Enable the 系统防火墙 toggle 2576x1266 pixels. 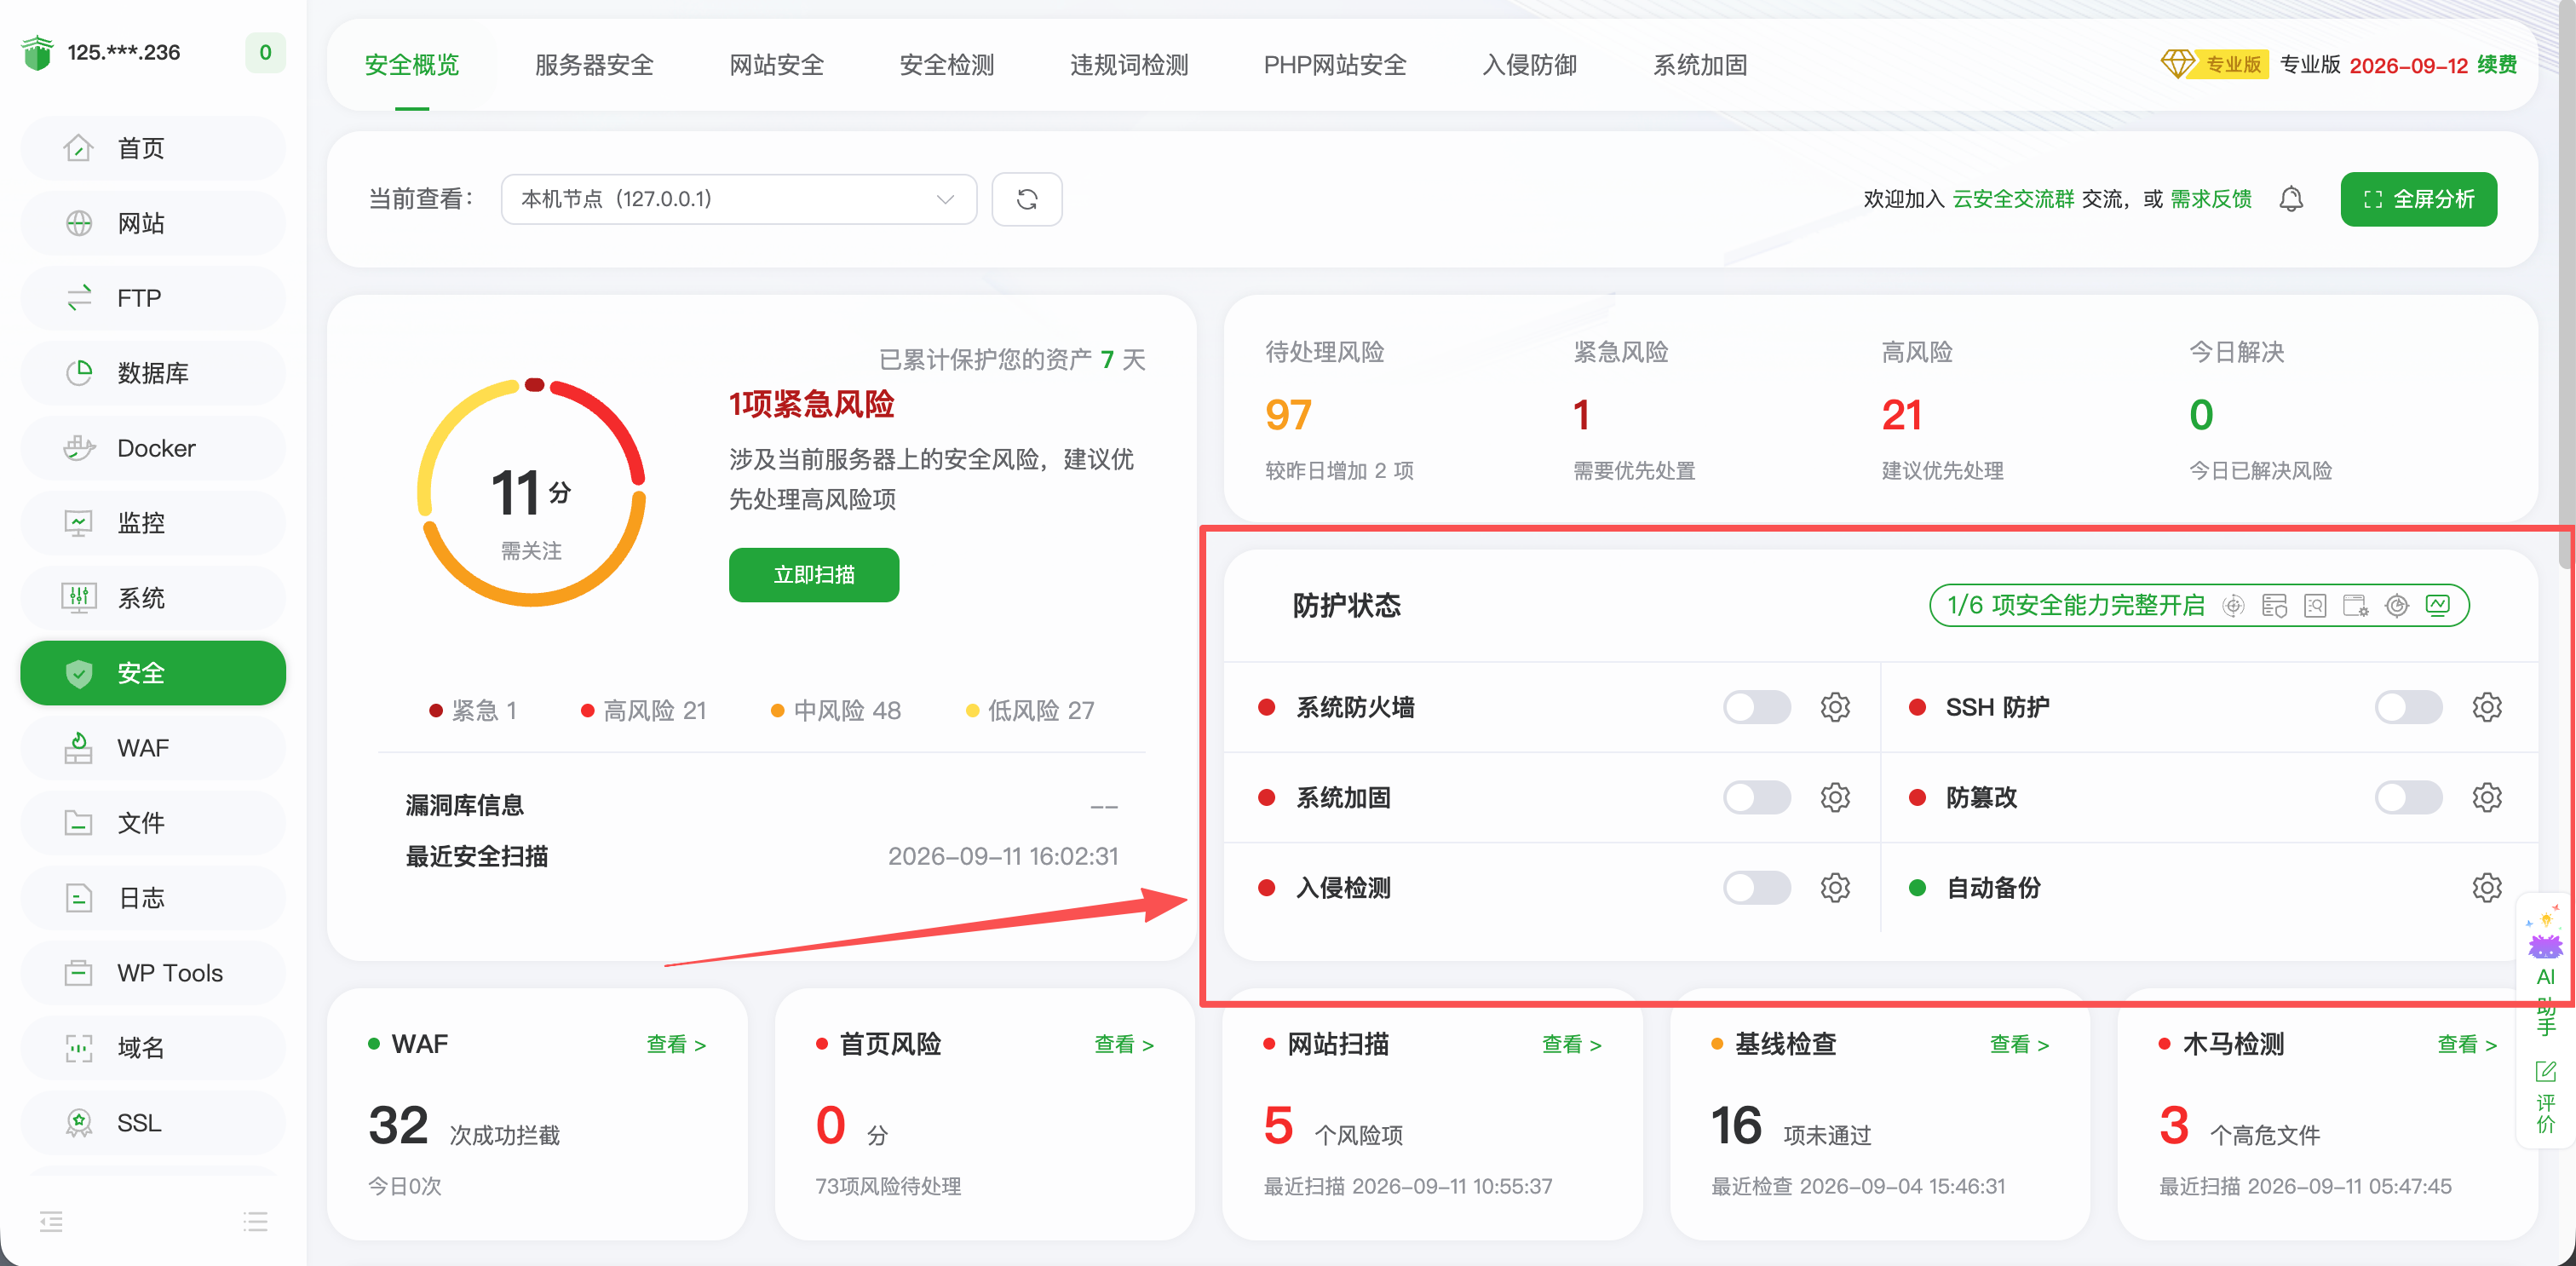[x=1756, y=707]
